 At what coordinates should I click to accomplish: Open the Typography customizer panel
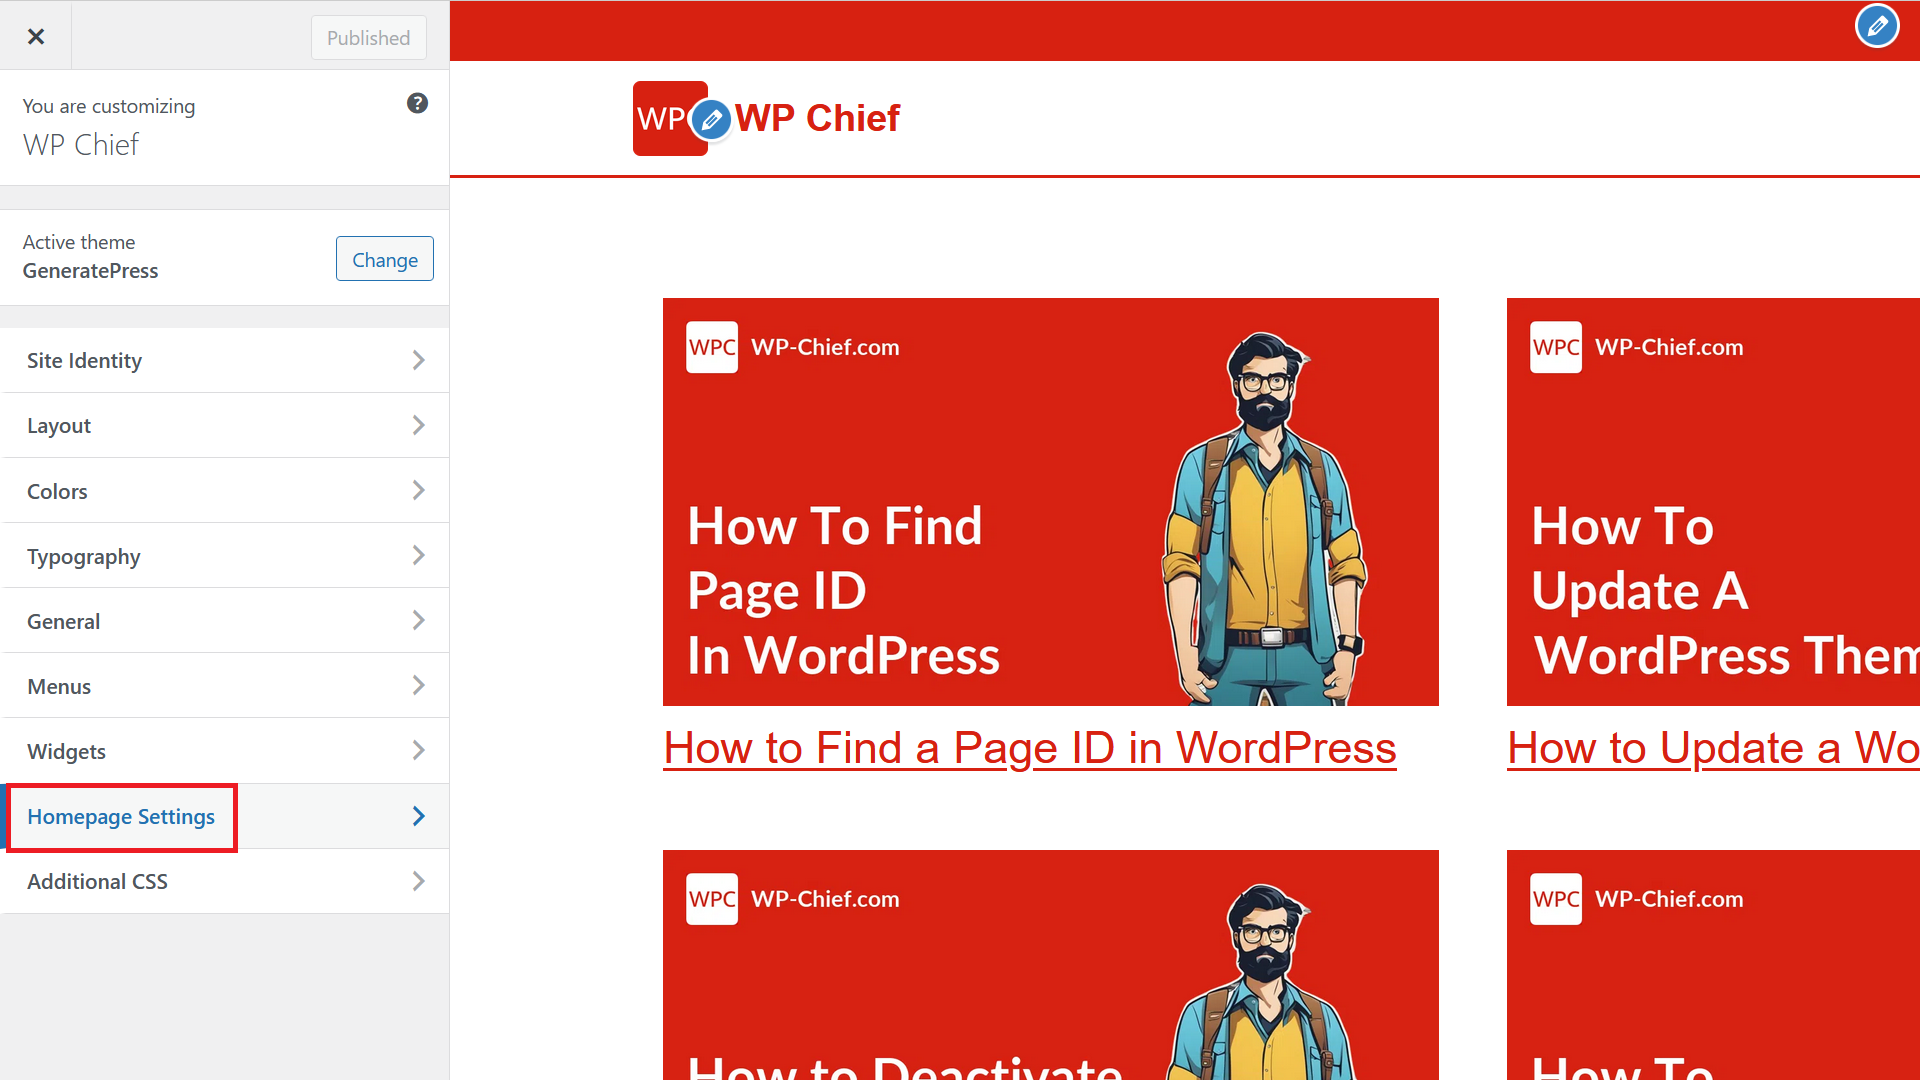pyautogui.click(x=225, y=555)
